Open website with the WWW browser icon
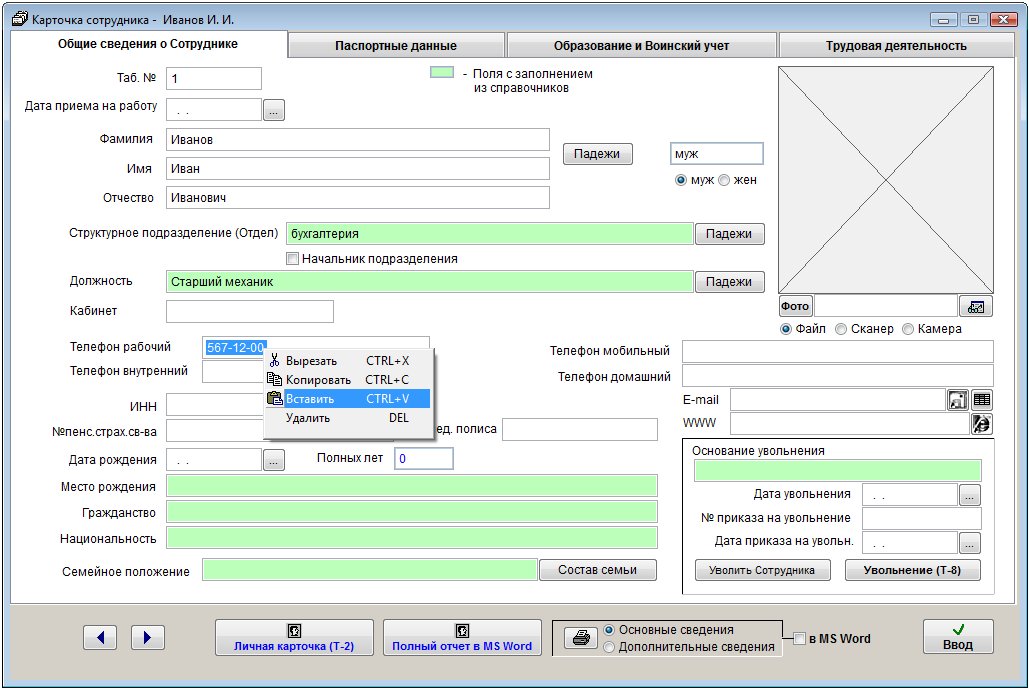Image resolution: width=1029 pixels, height=688 pixels. coord(981,424)
